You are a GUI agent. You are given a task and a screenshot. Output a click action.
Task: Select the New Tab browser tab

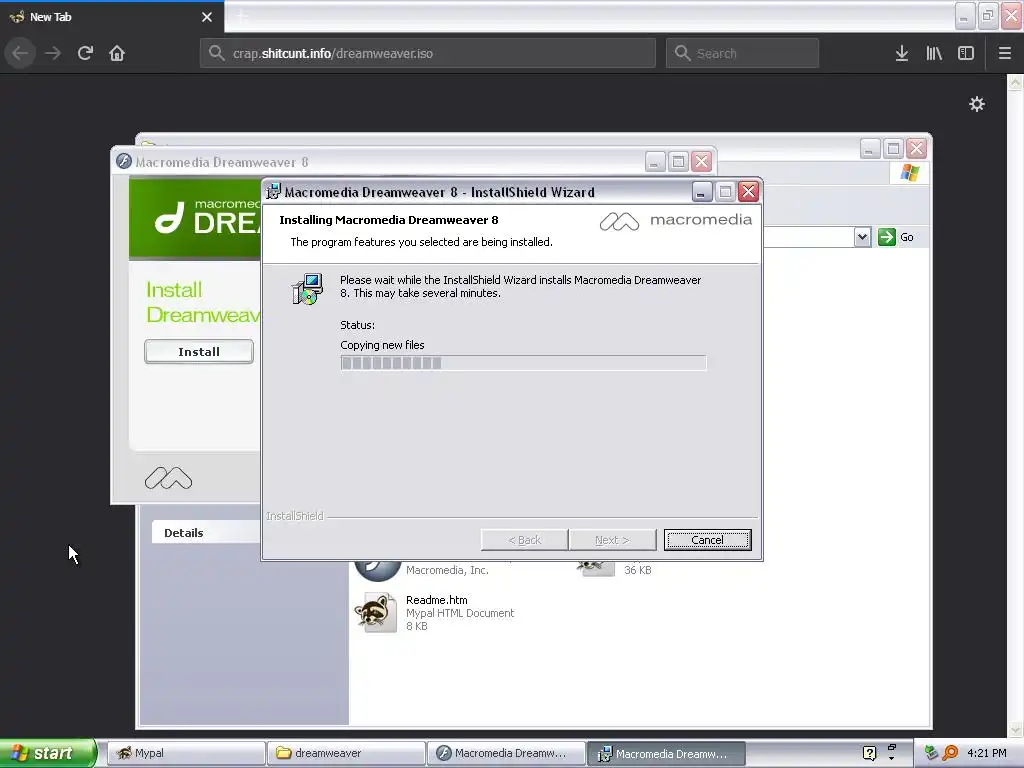112,17
